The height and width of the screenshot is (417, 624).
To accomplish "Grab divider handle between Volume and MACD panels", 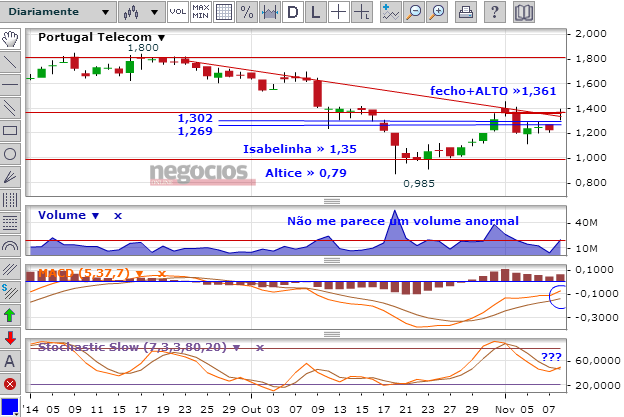I will pos(332,260).
